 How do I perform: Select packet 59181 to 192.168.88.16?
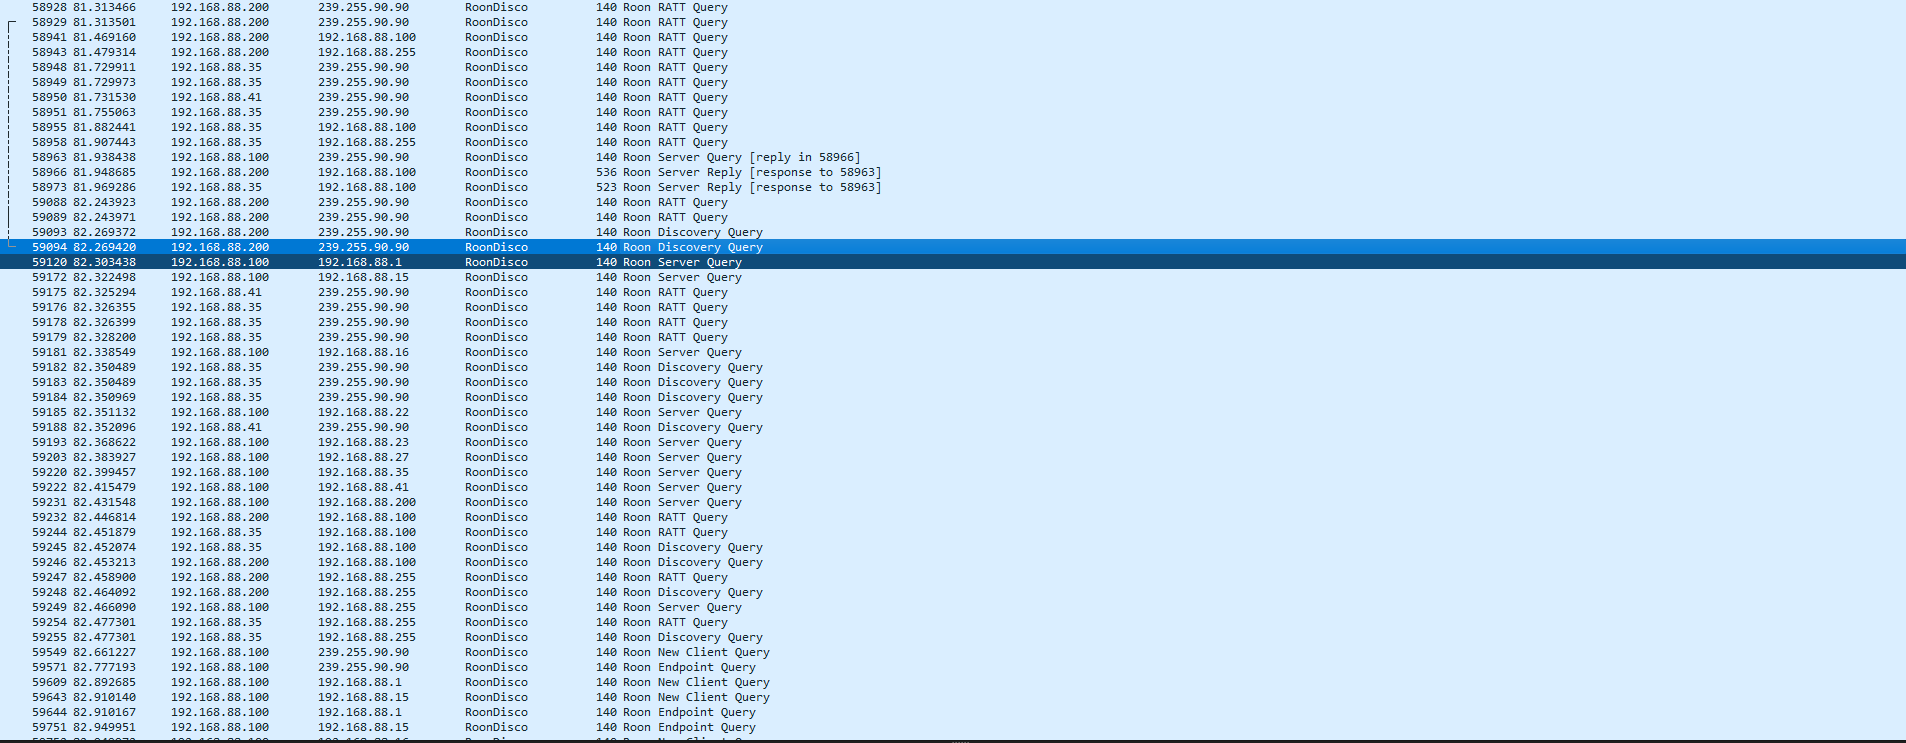(x=953, y=352)
